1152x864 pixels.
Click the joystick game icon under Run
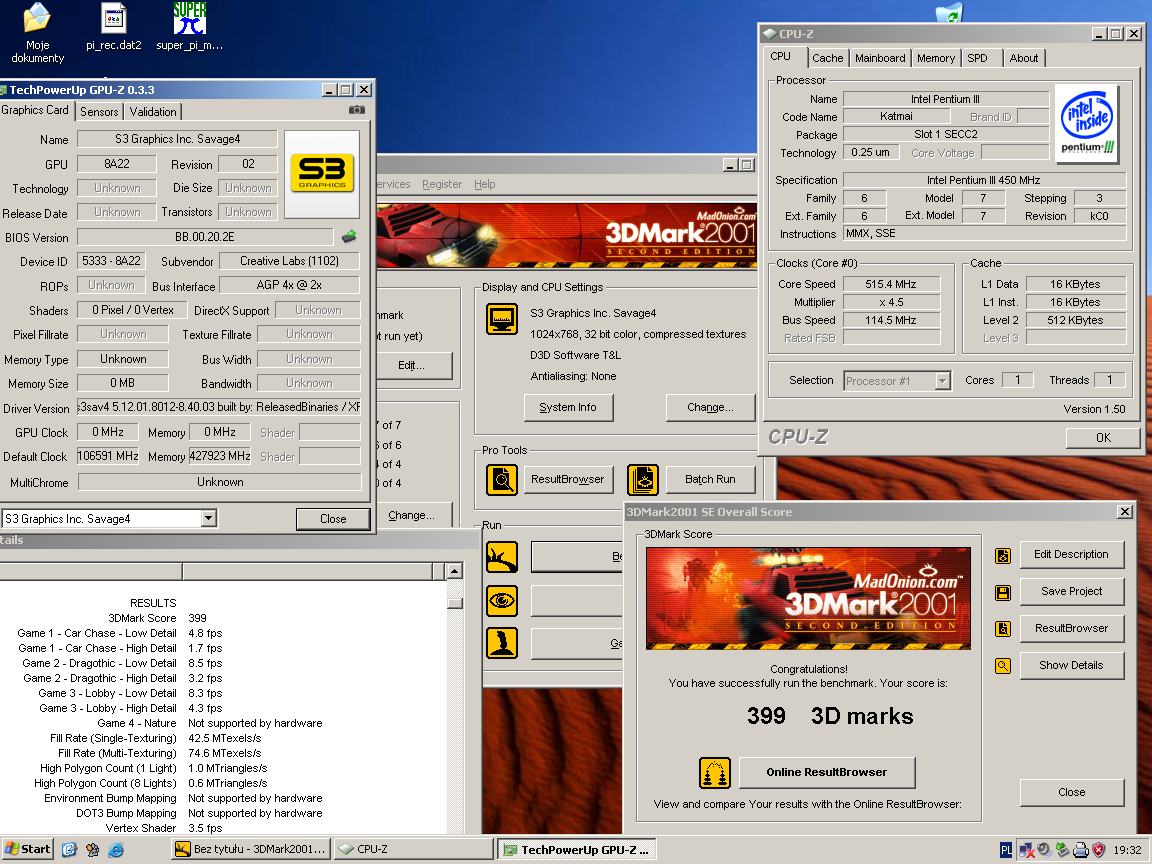click(502, 644)
